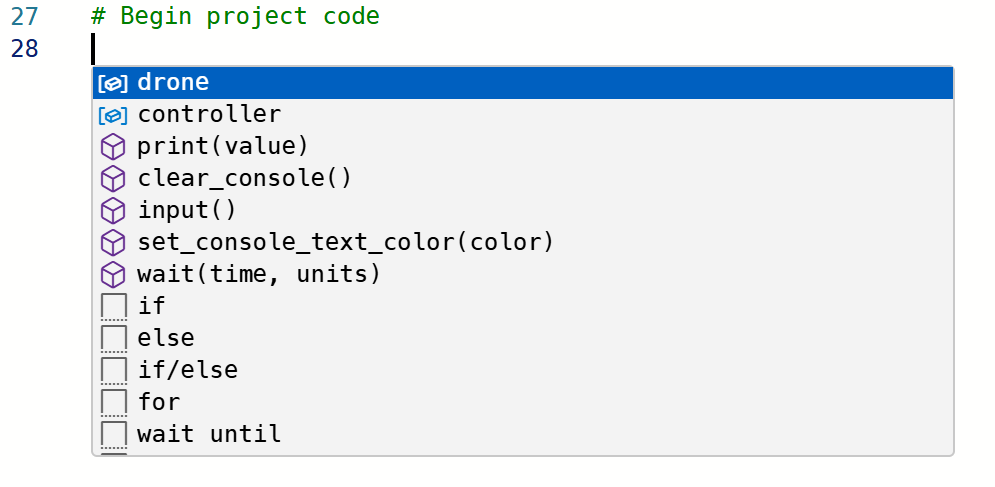Viewport: 995px width, 487px height.
Task: Click the snippet icon next to else
Action: click(114, 339)
